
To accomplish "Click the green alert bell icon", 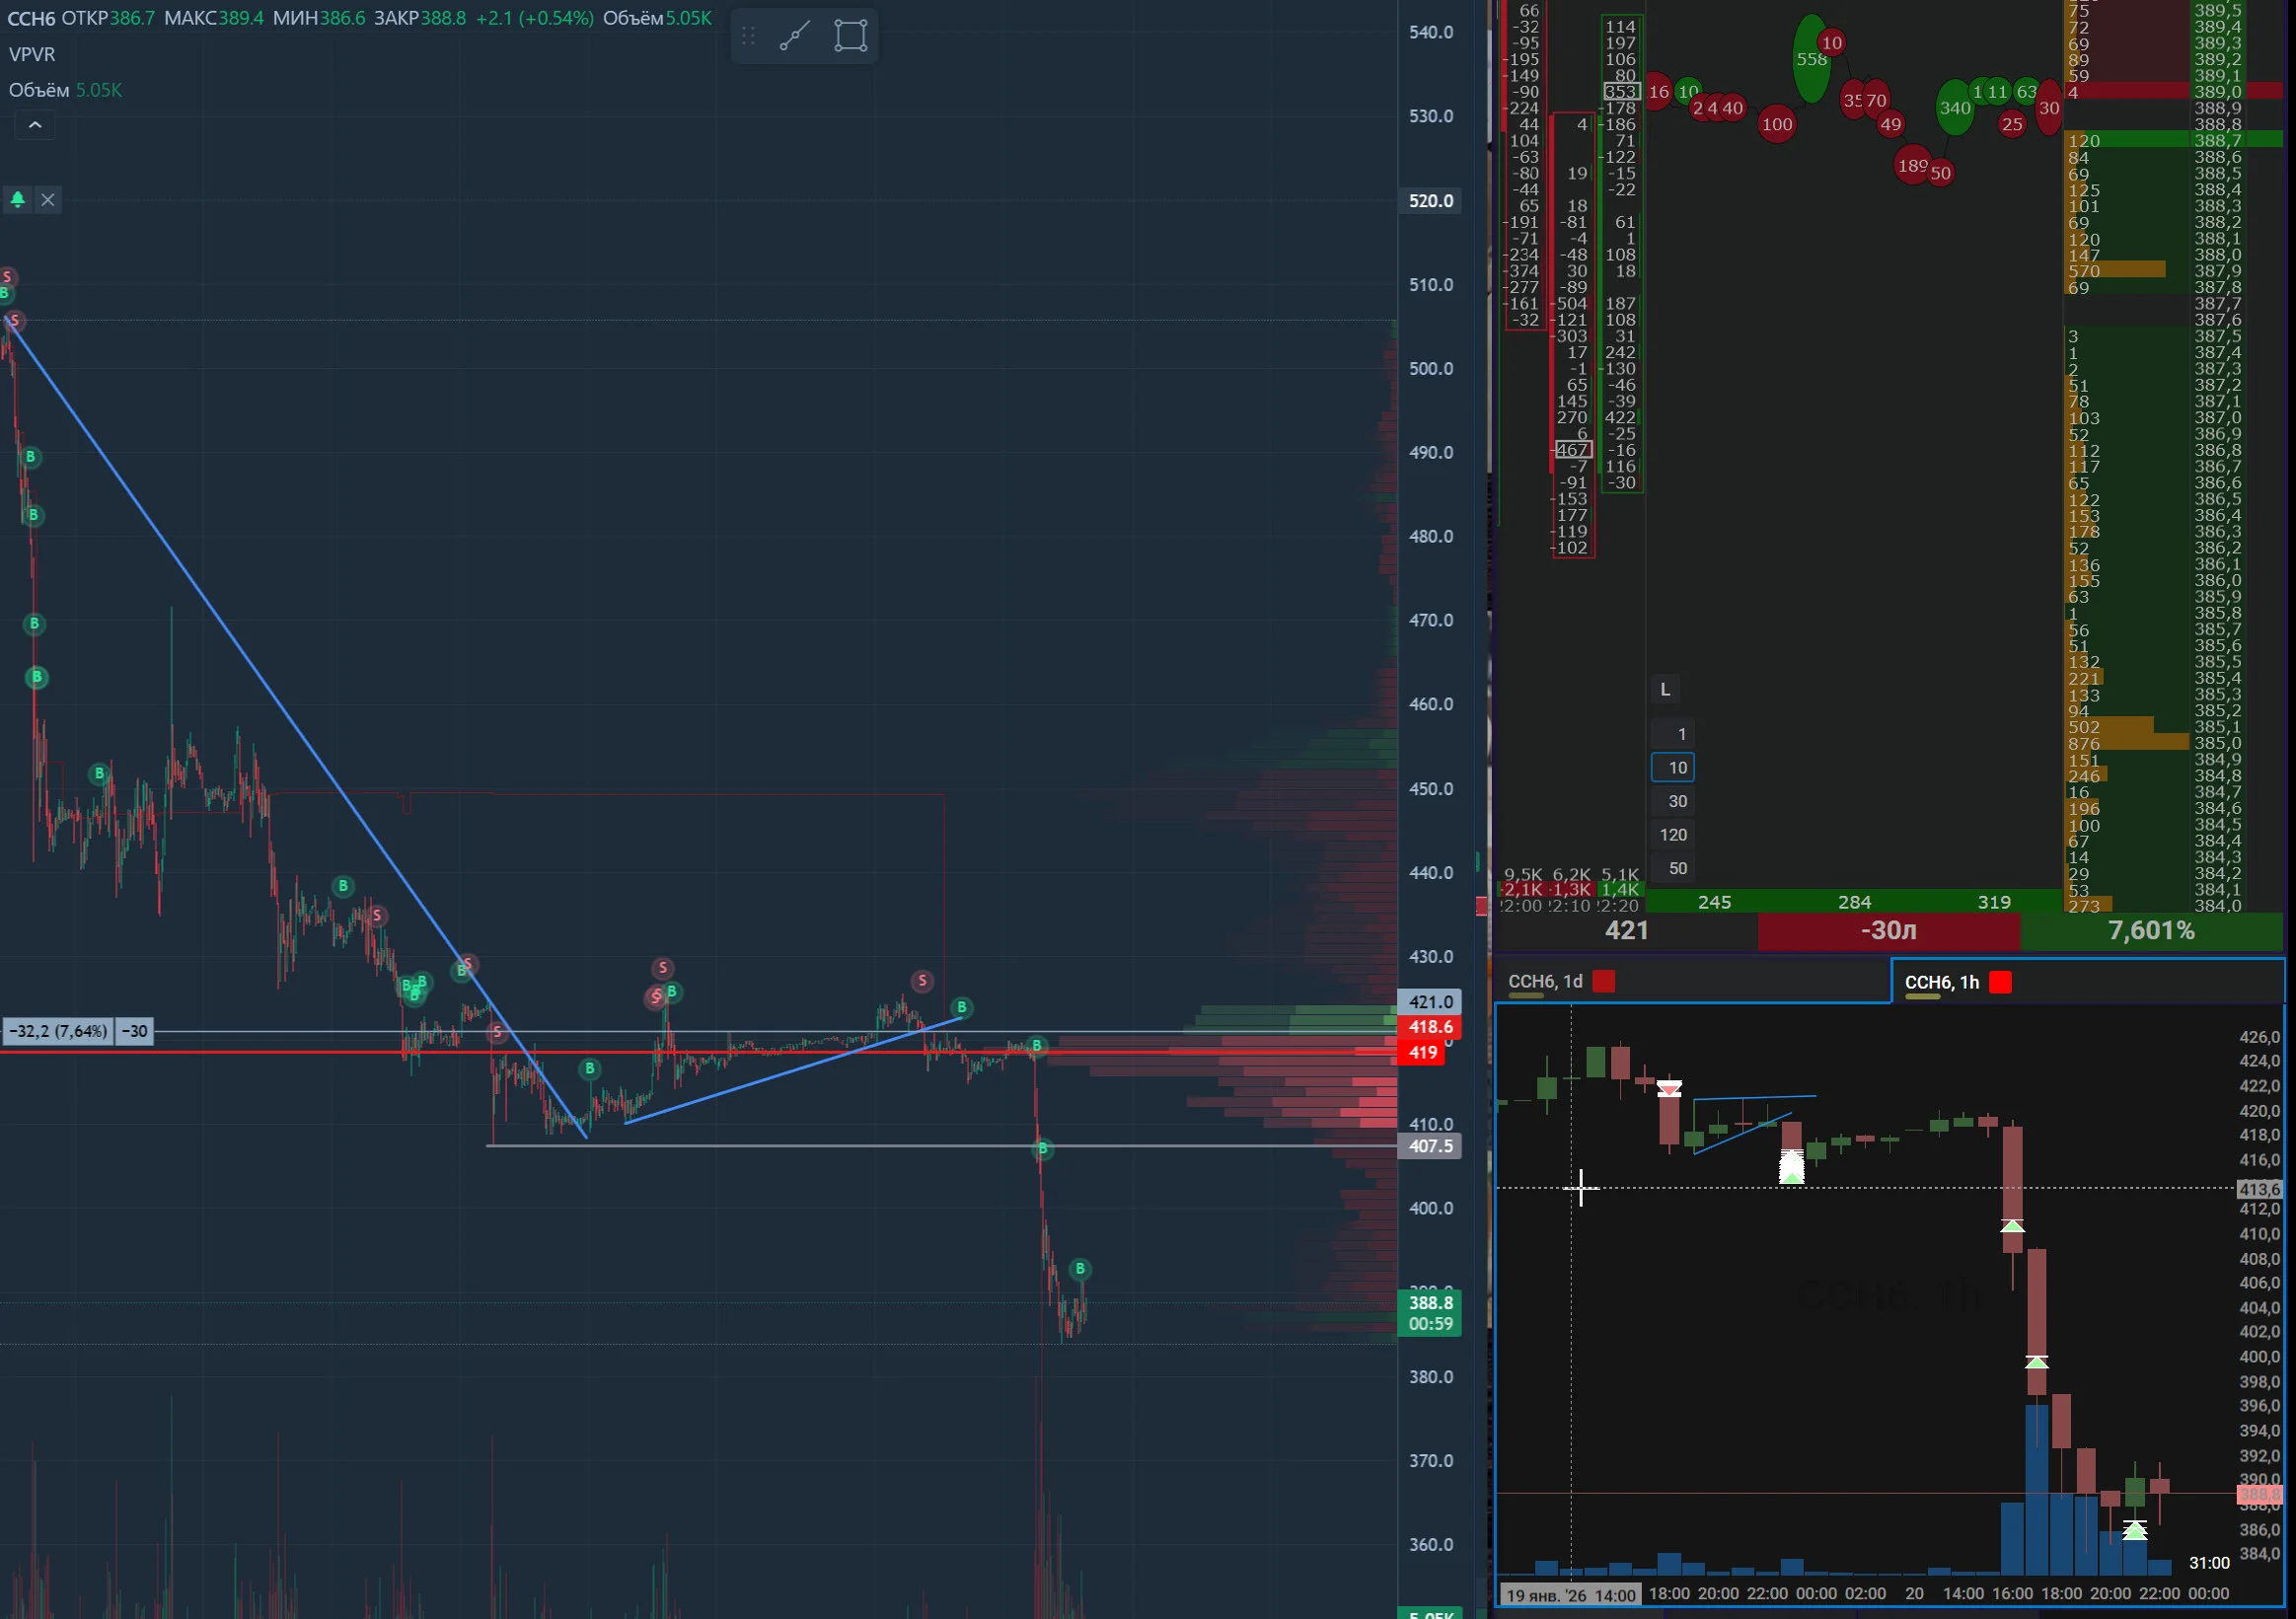I will [x=18, y=200].
